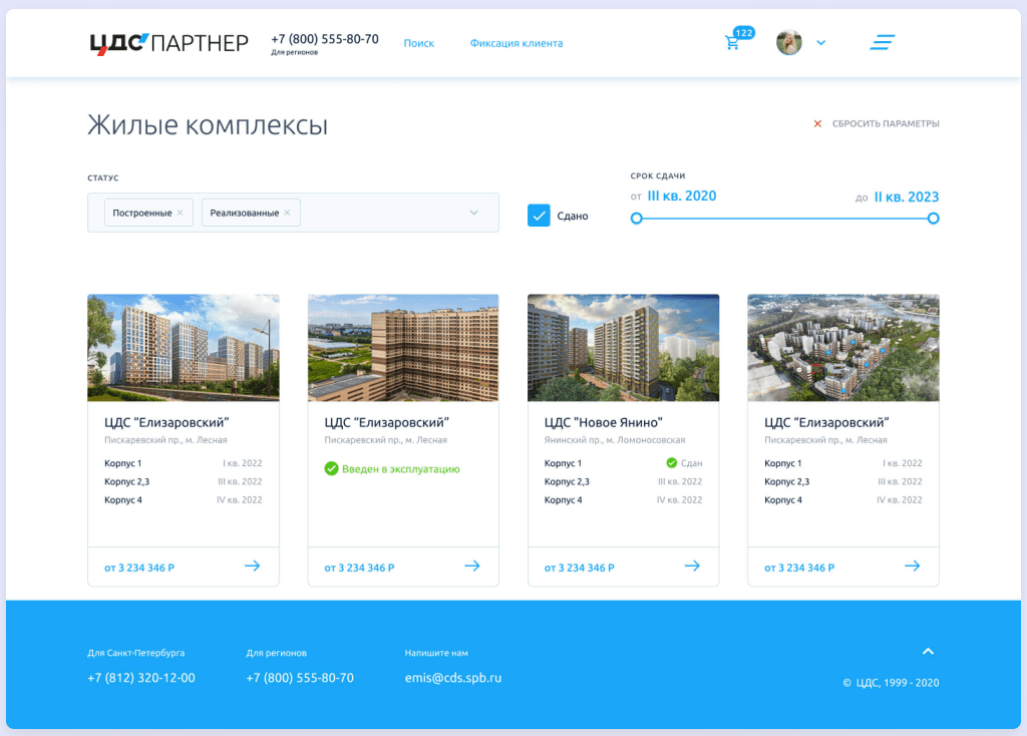Click © ЦДС, 1999 - 2020 copyright
Viewport: 1027px width, 736px height.
[891, 683]
